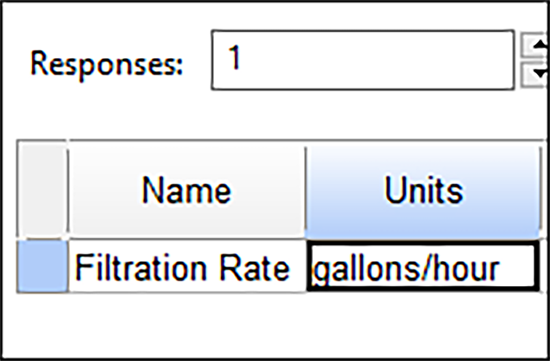The height and width of the screenshot is (361, 550).
Task: Select the Name column header
Action: 187,190
